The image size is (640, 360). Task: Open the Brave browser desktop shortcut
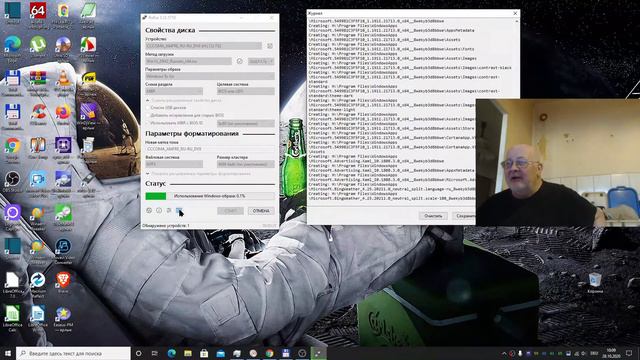pyautogui.click(x=63, y=282)
